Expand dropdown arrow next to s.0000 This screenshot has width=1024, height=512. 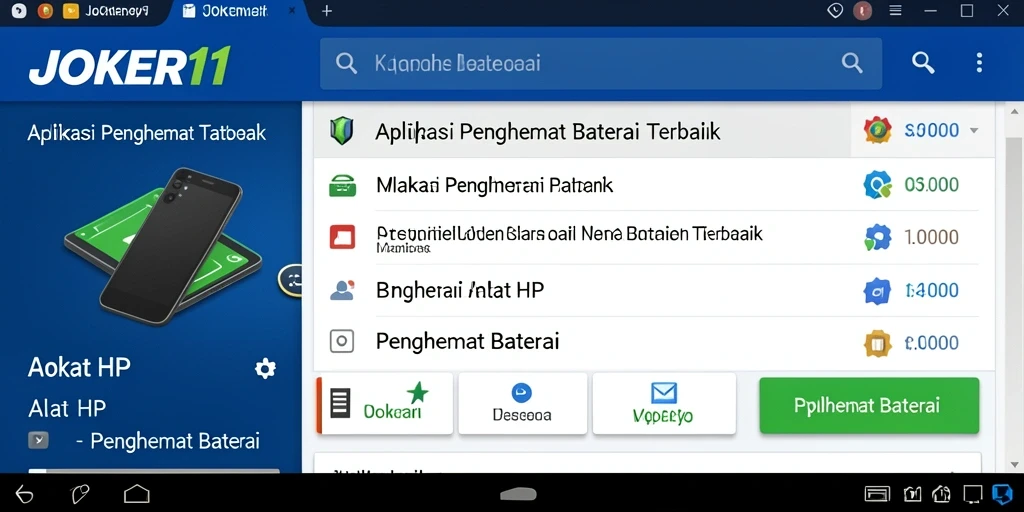click(x=974, y=131)
